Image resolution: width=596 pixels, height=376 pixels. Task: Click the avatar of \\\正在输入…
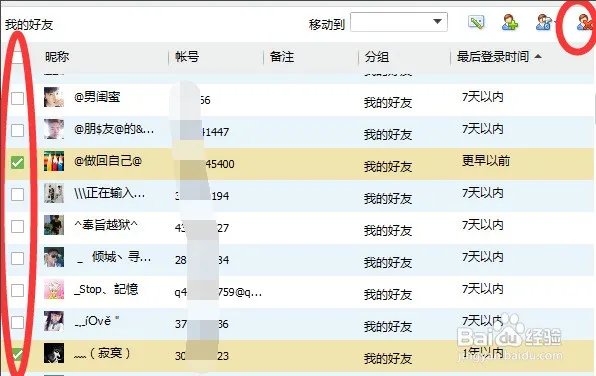54,193
